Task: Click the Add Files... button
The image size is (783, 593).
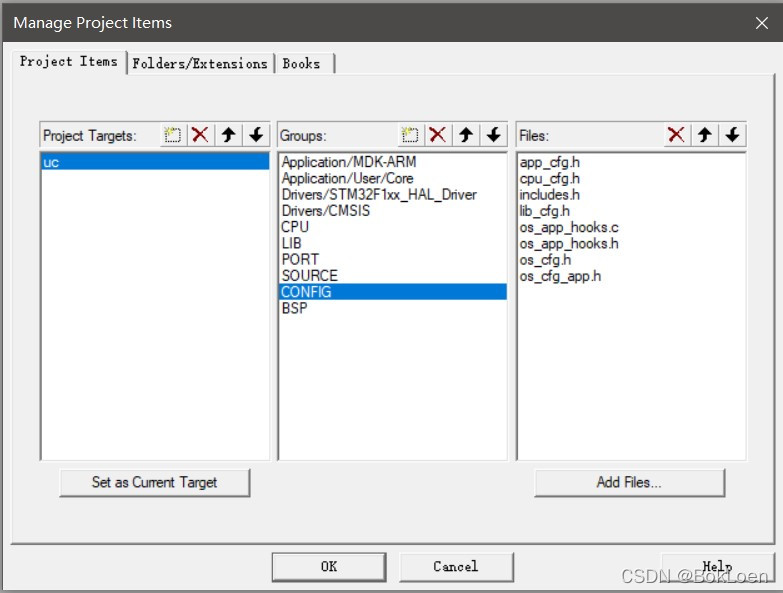Action: pos(629,482)
